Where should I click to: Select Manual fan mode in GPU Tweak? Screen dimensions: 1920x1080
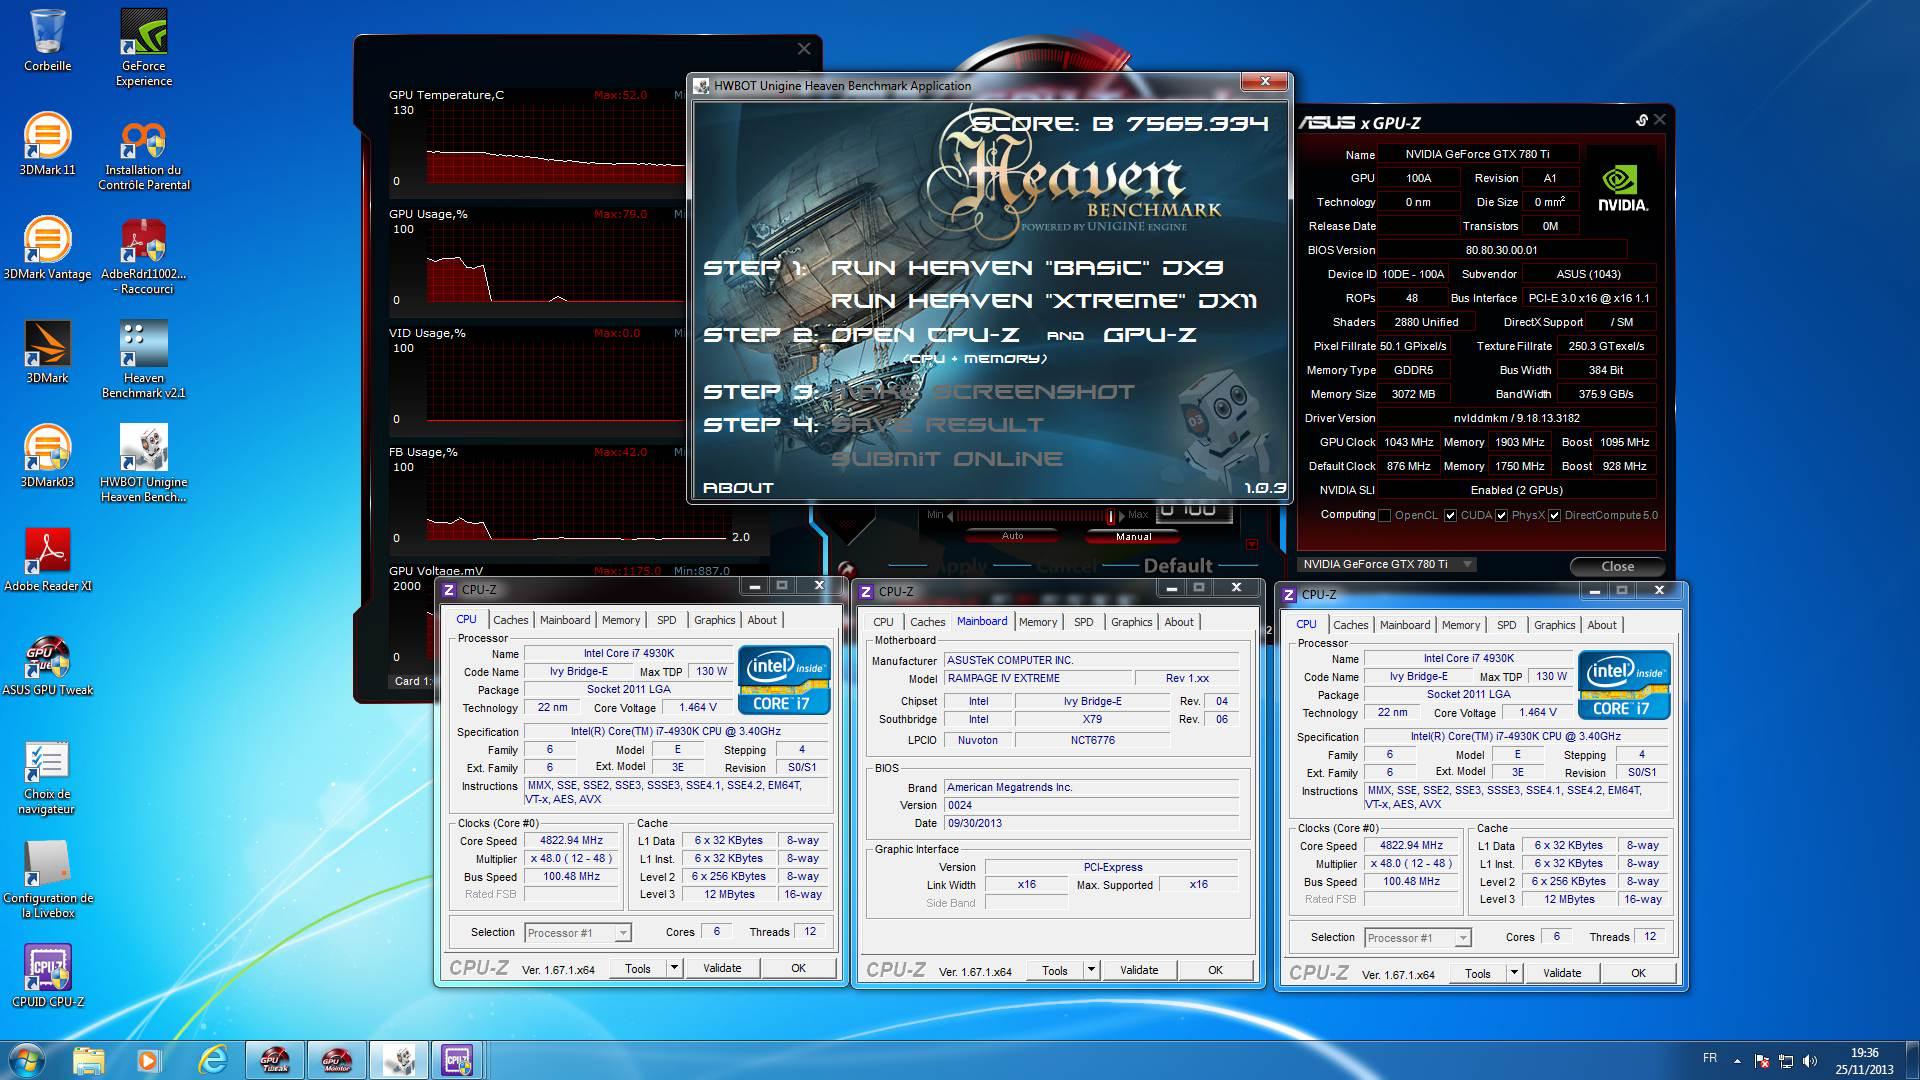pos(1134,536)
